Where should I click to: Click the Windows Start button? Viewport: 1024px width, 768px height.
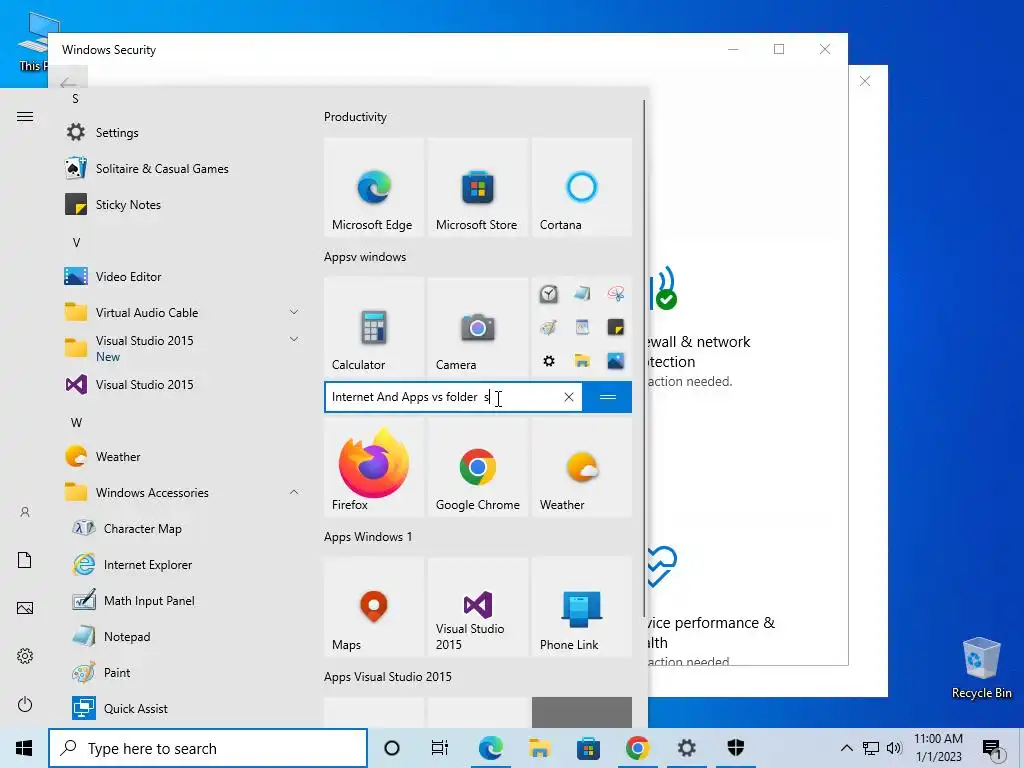[24, 748]
